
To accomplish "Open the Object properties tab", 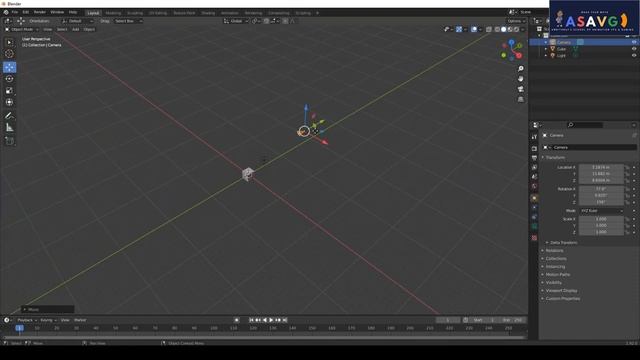I will (534, 198).
